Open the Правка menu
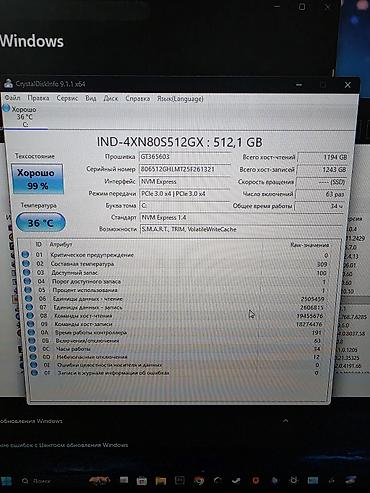Viewport: 370px width, 493px height. point(38,98)
